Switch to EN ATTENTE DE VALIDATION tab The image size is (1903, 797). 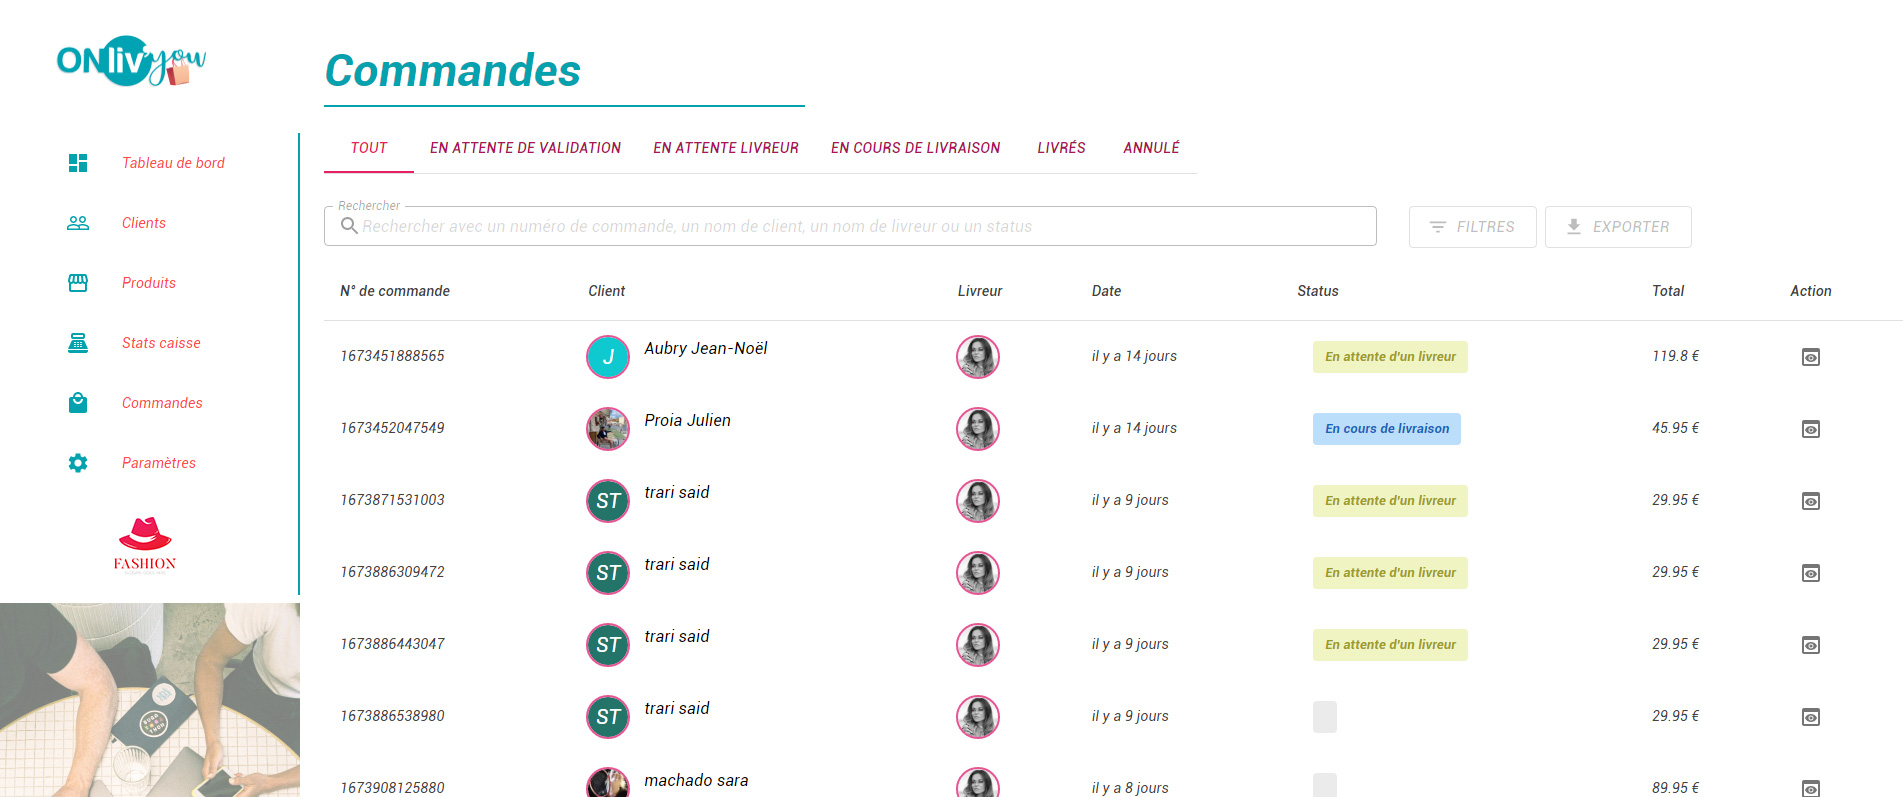[525, 148]
